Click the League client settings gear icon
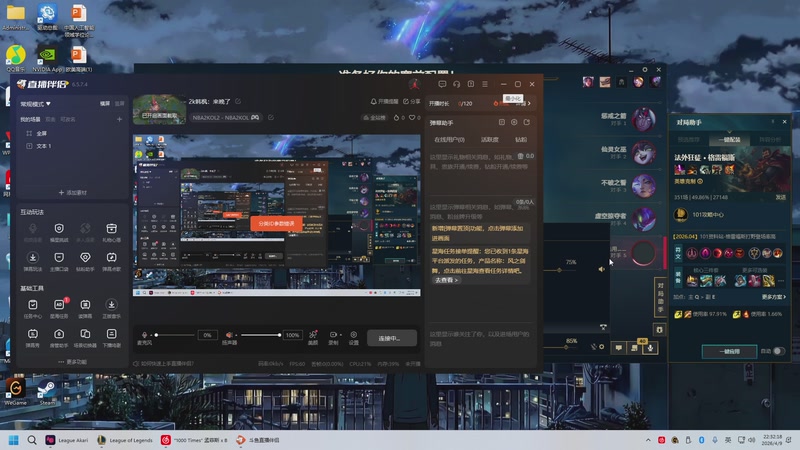The height and width of the screenshot is (450, 800). pyautogui.click(x=645, y=69)
